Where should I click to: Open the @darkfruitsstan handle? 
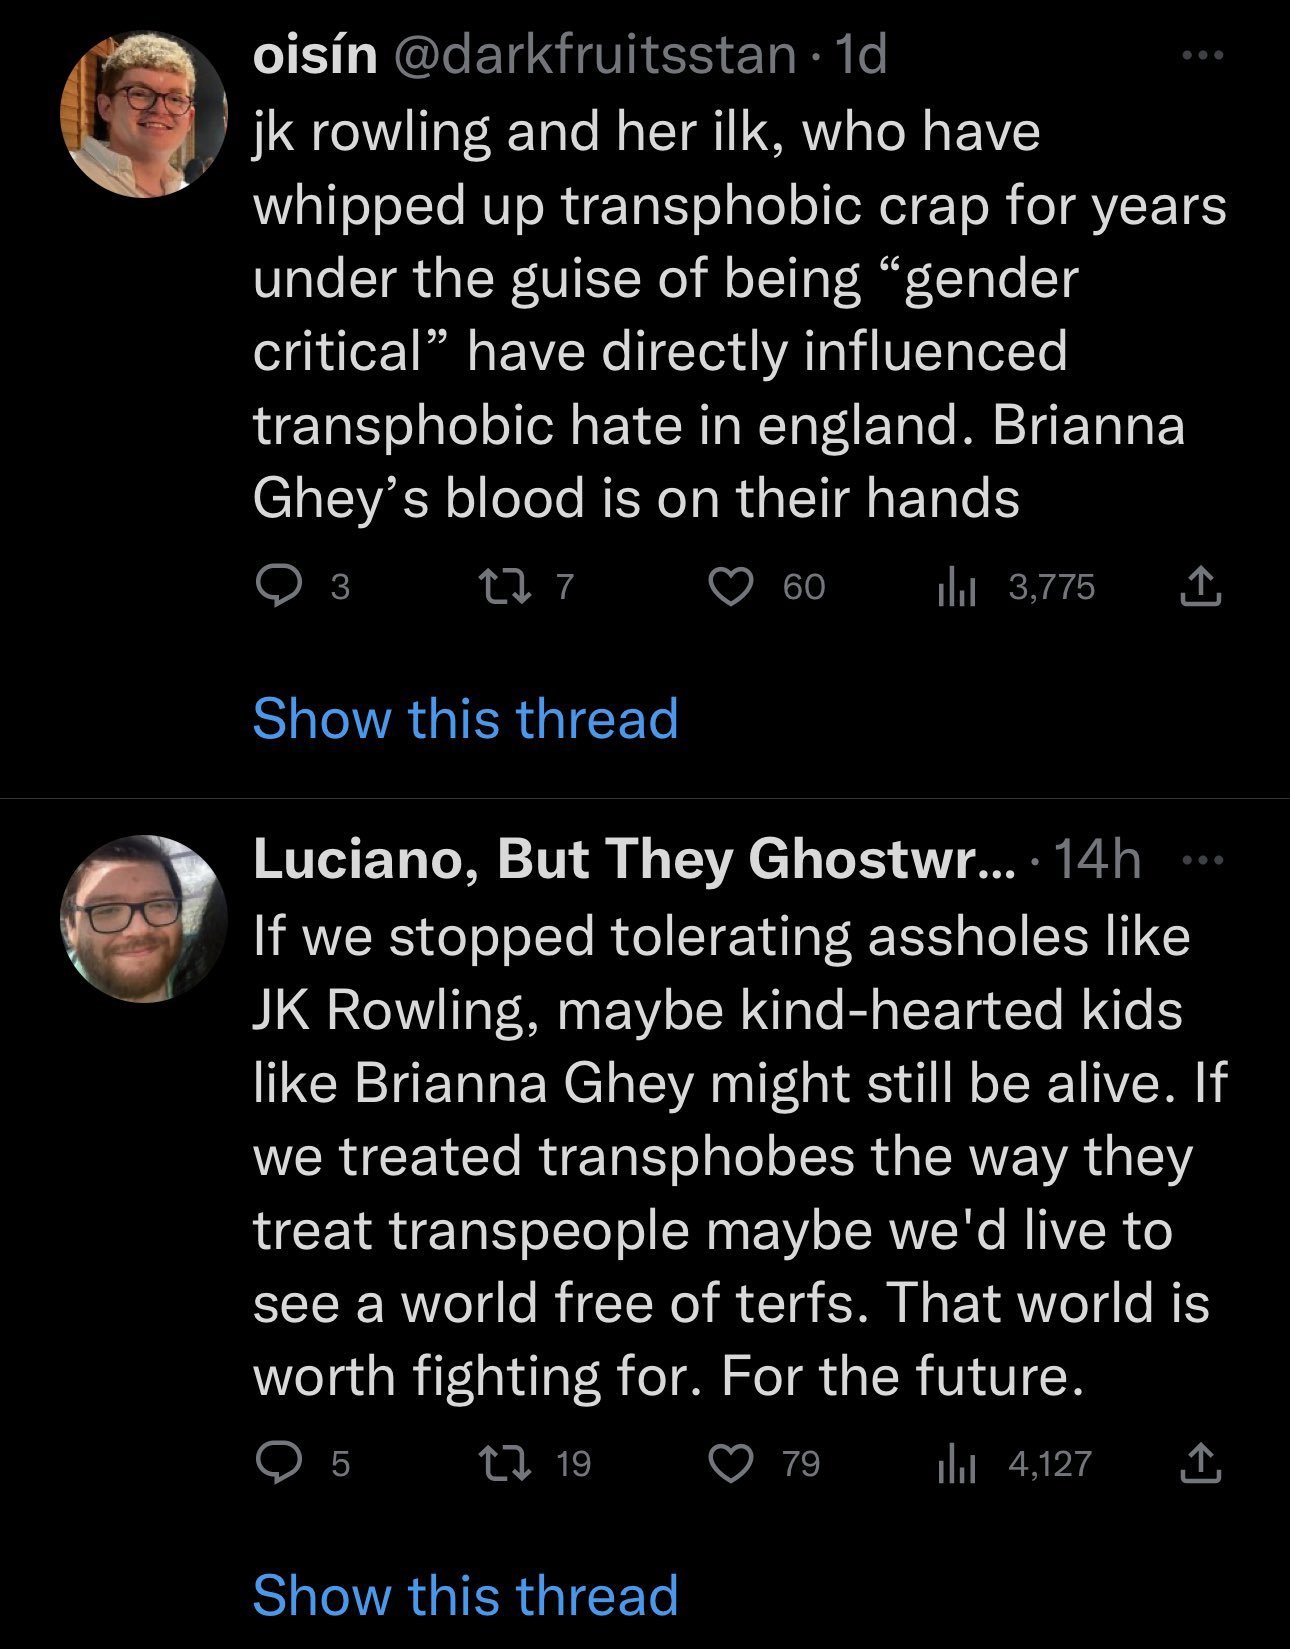point(596,55)
